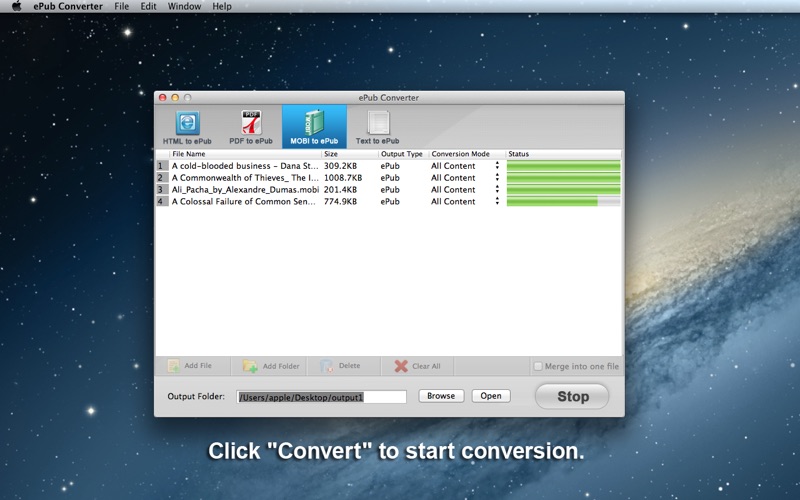Open the ePub Converter application menu
The image size is (800, 500).
[x=68, y=6]
